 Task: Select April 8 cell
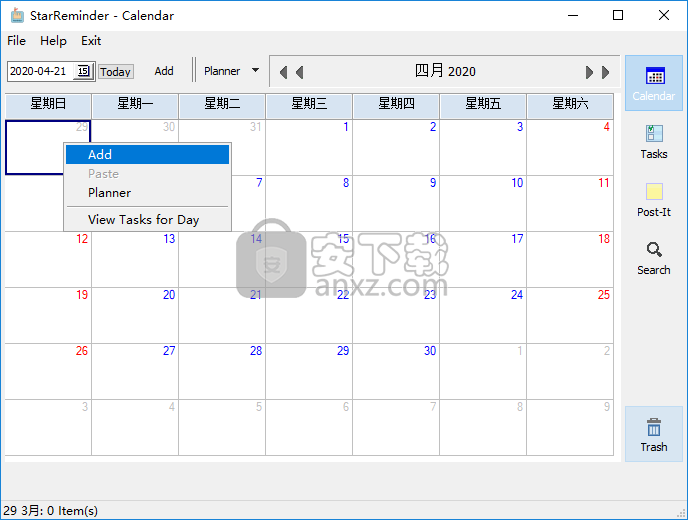pyautogui.click(x=309, y=204)
